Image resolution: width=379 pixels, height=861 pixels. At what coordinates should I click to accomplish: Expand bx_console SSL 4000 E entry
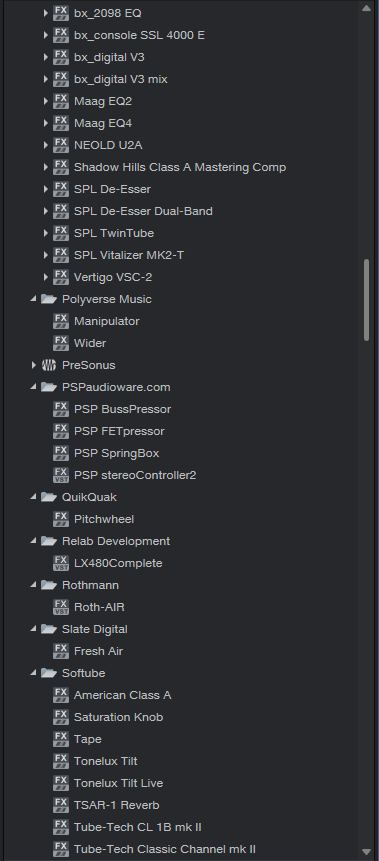pyautogui.click(x=46, y=35)
